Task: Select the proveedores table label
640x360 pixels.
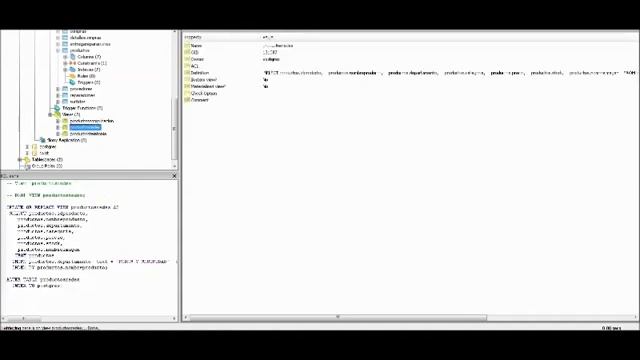Action: [x=81, y=89]
